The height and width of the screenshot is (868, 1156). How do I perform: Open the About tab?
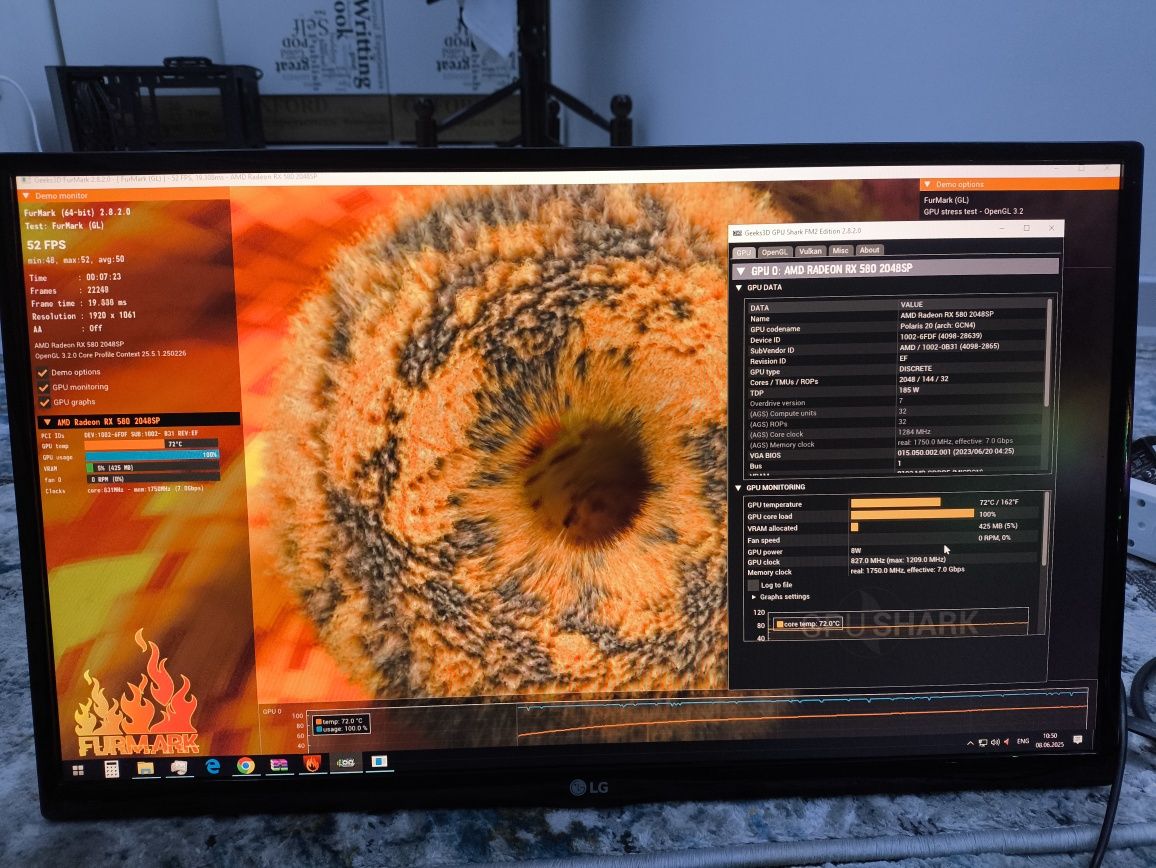click(869, 250)
